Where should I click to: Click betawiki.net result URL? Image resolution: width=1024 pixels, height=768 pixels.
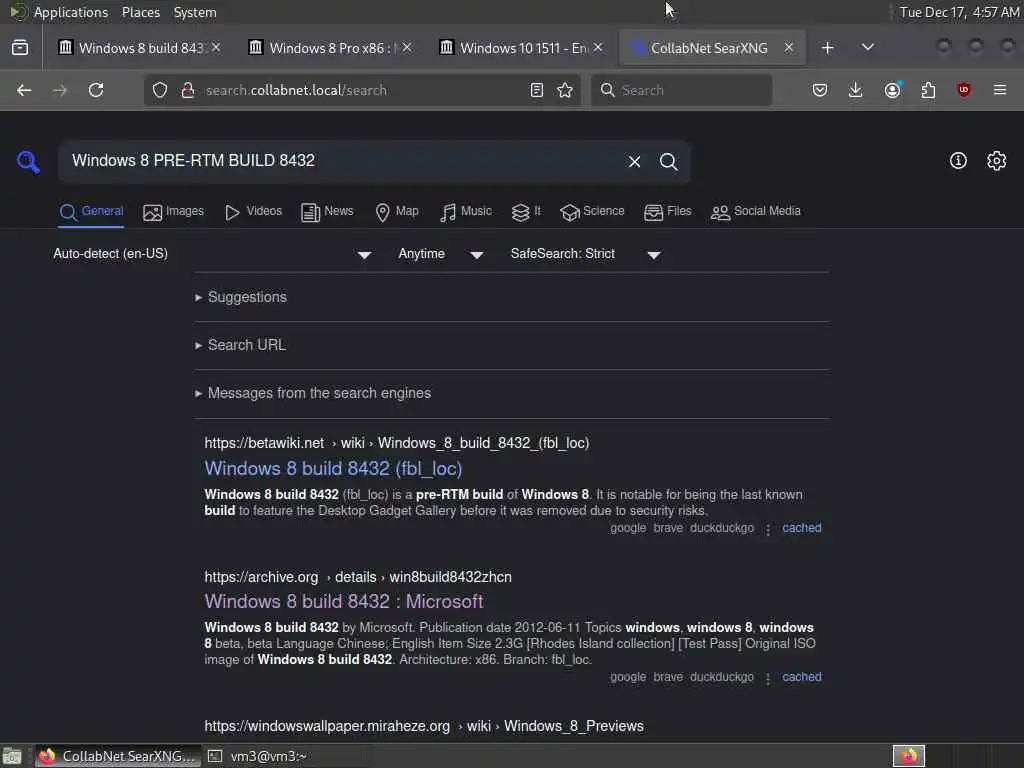pyautogui.click(x=396, y=443)
